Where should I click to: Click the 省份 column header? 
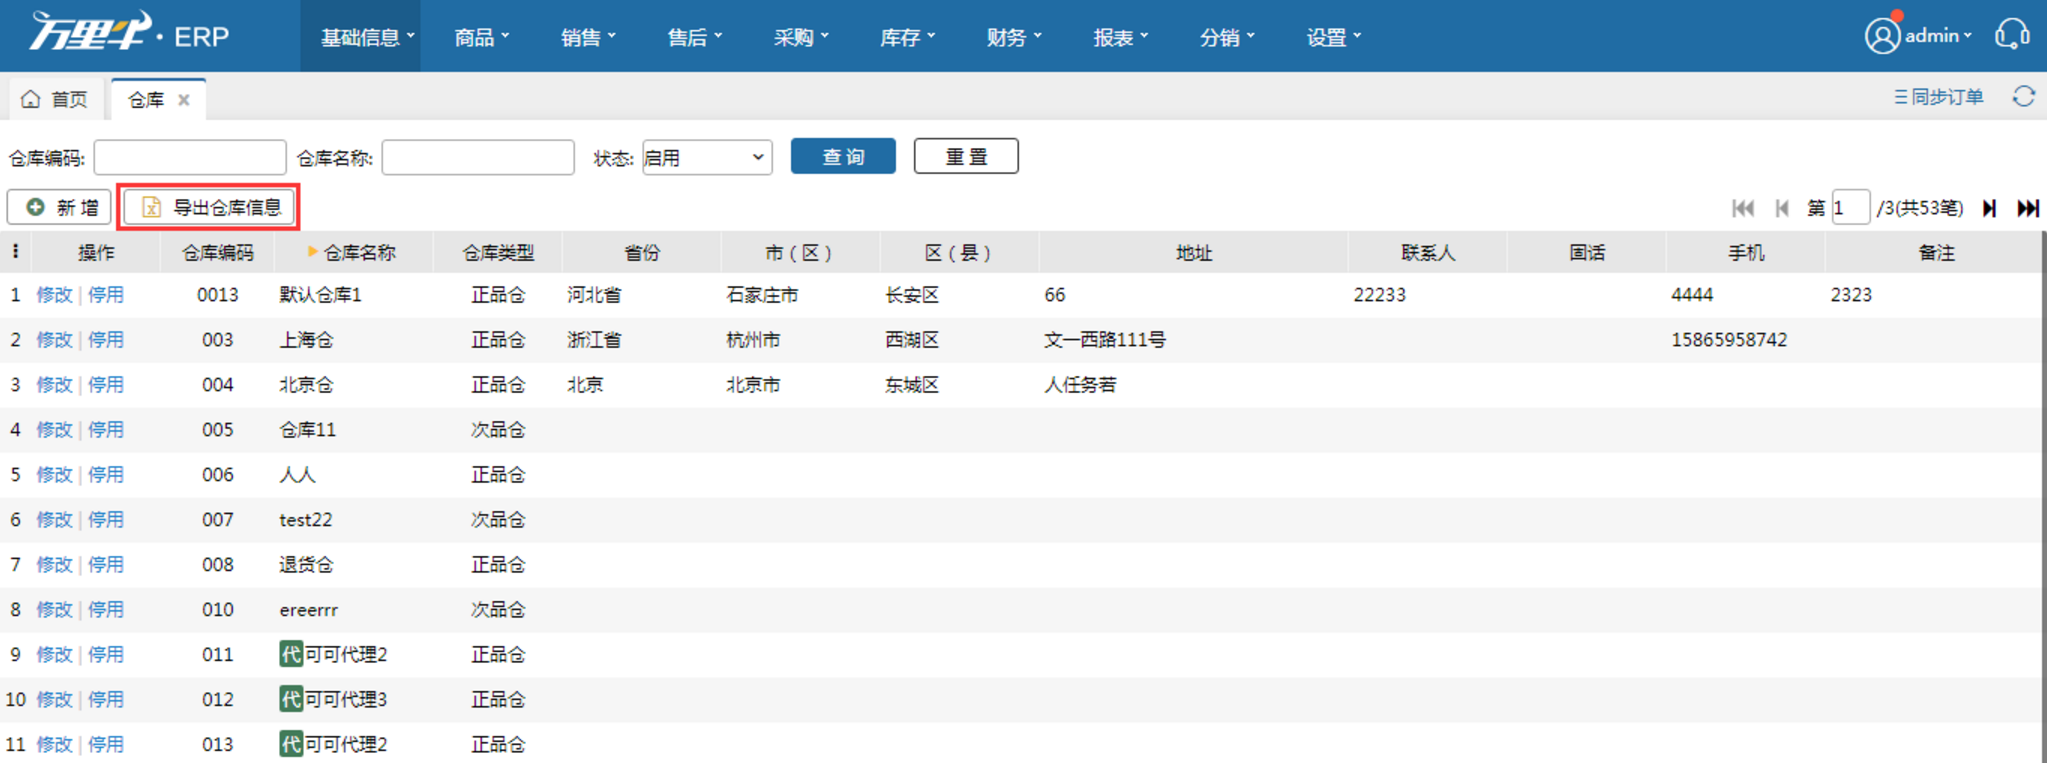(x=642, y=253)
